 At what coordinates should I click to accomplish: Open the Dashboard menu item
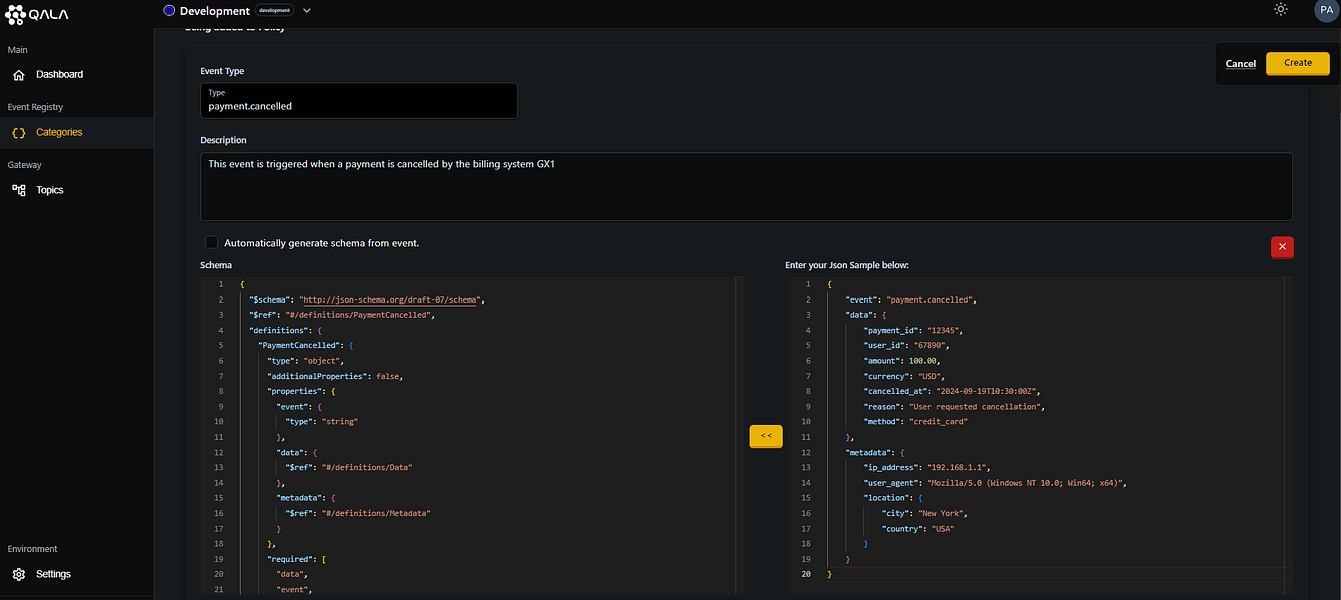pos(59,75)
